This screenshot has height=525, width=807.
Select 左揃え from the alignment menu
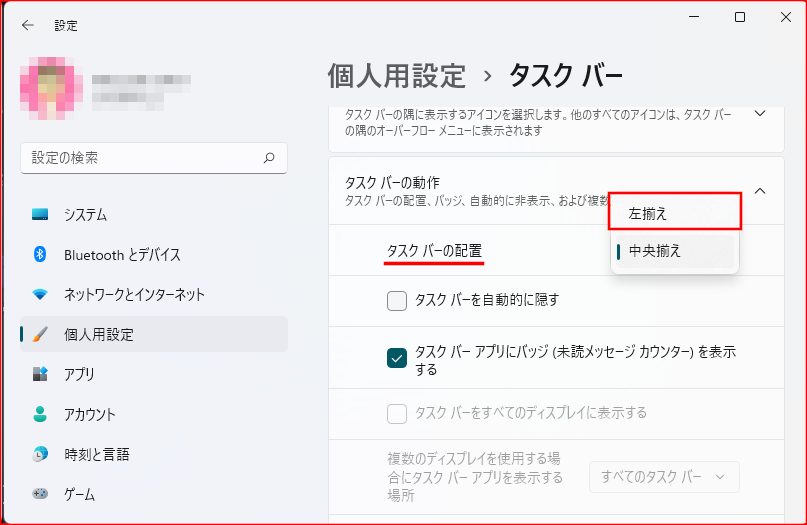pos(675,213)
